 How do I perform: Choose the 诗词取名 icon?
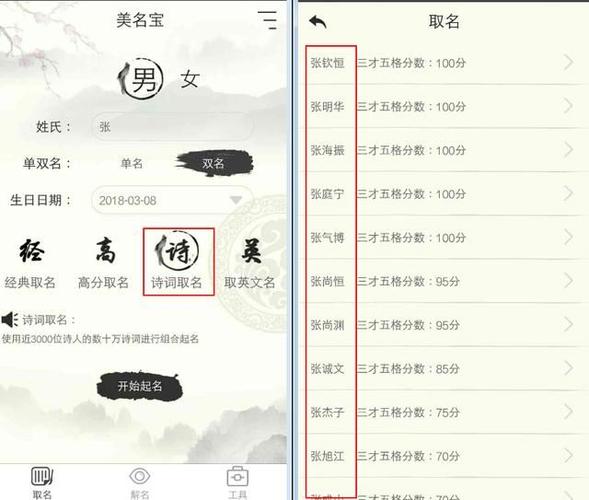[177, 250]
